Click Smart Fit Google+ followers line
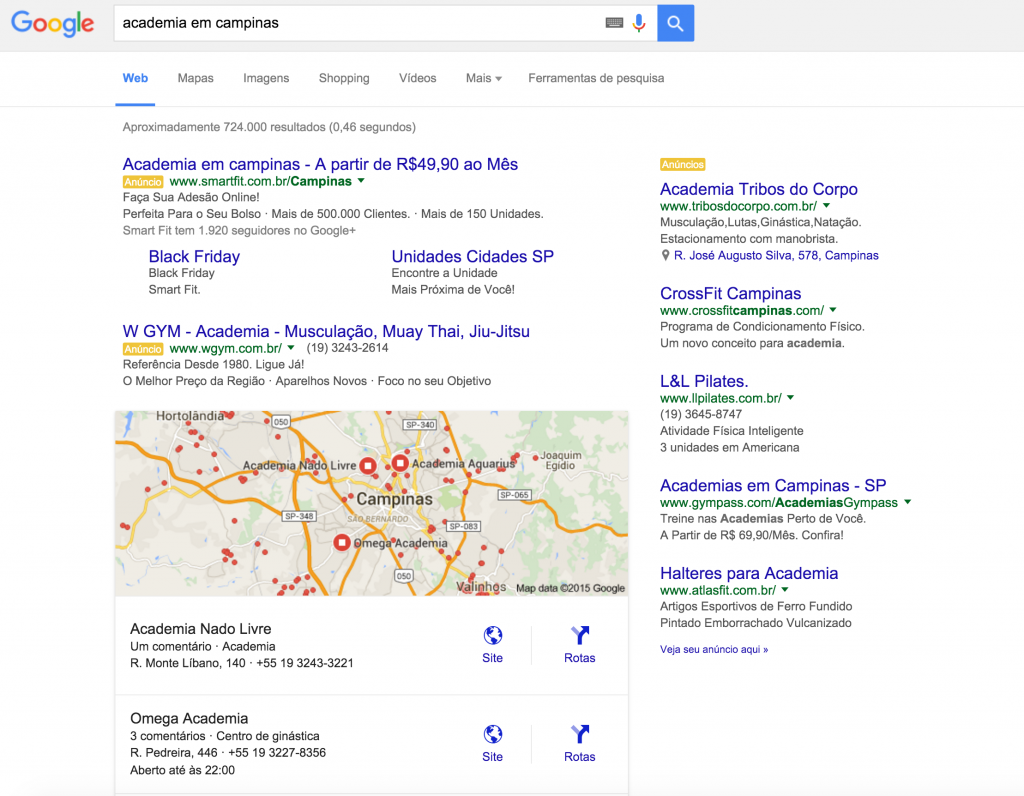 239,231
